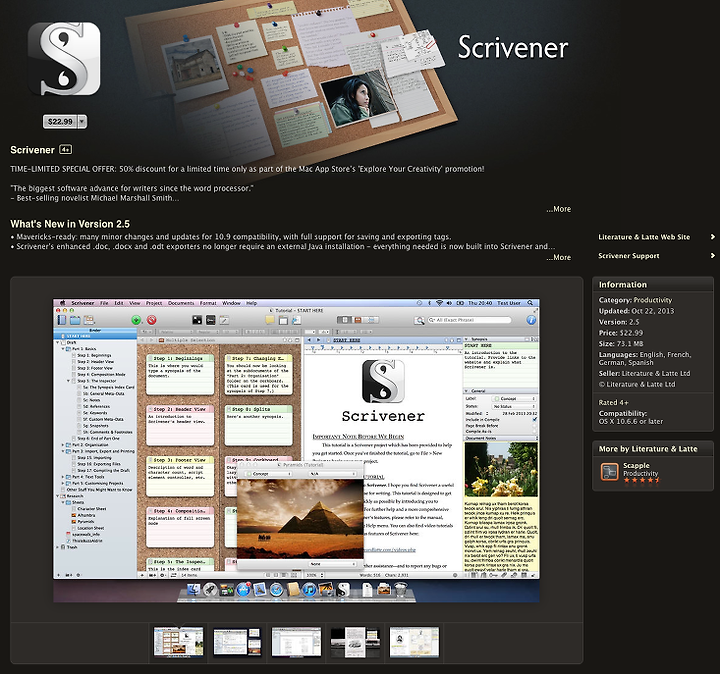Open the View menu in Scrivener screenshot
The image size is (720, 674).
135,303
